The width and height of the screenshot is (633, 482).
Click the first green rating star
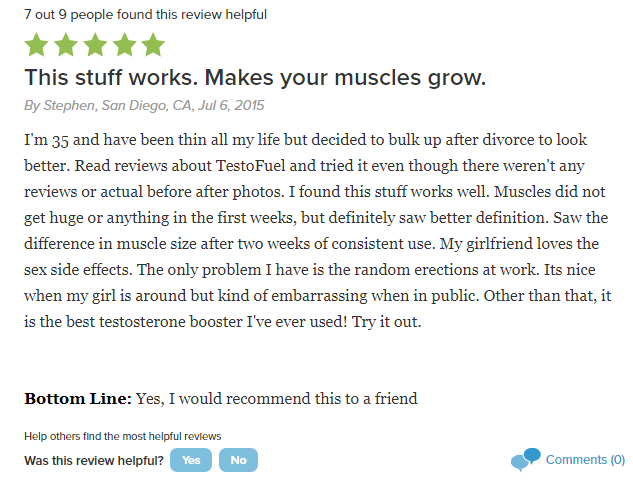[x=36, y=44]
